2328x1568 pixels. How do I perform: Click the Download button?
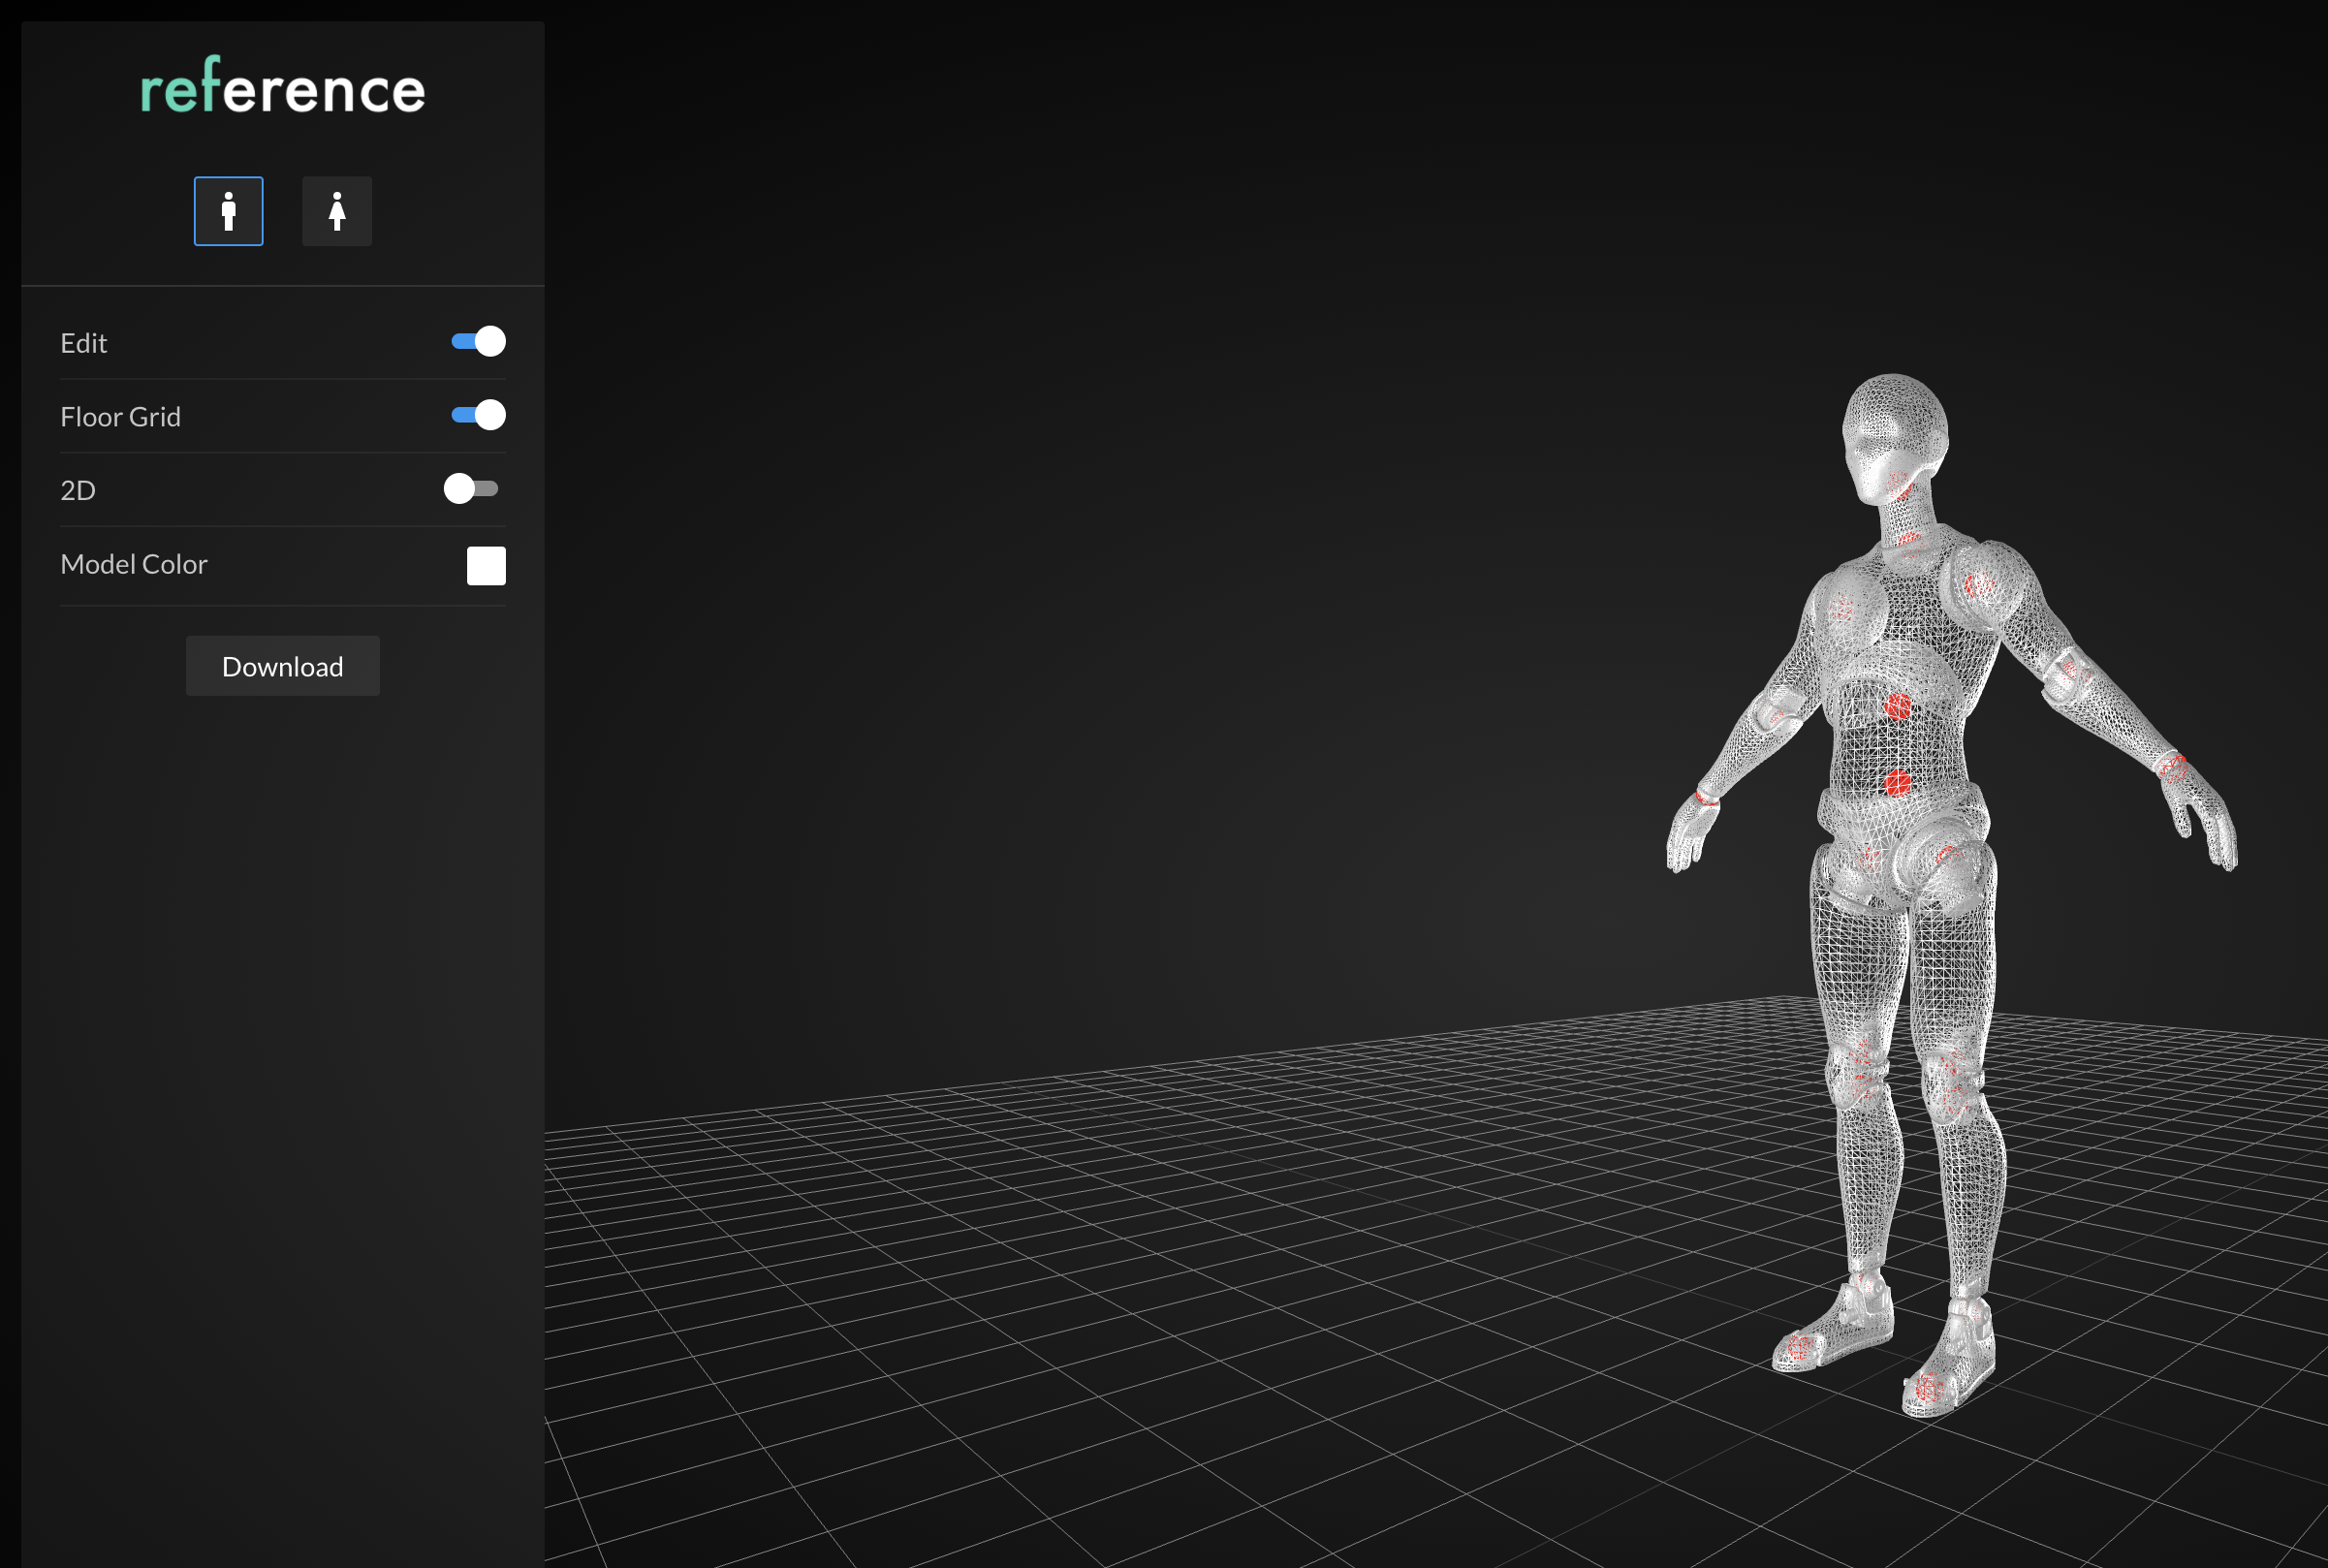[283, 665]
